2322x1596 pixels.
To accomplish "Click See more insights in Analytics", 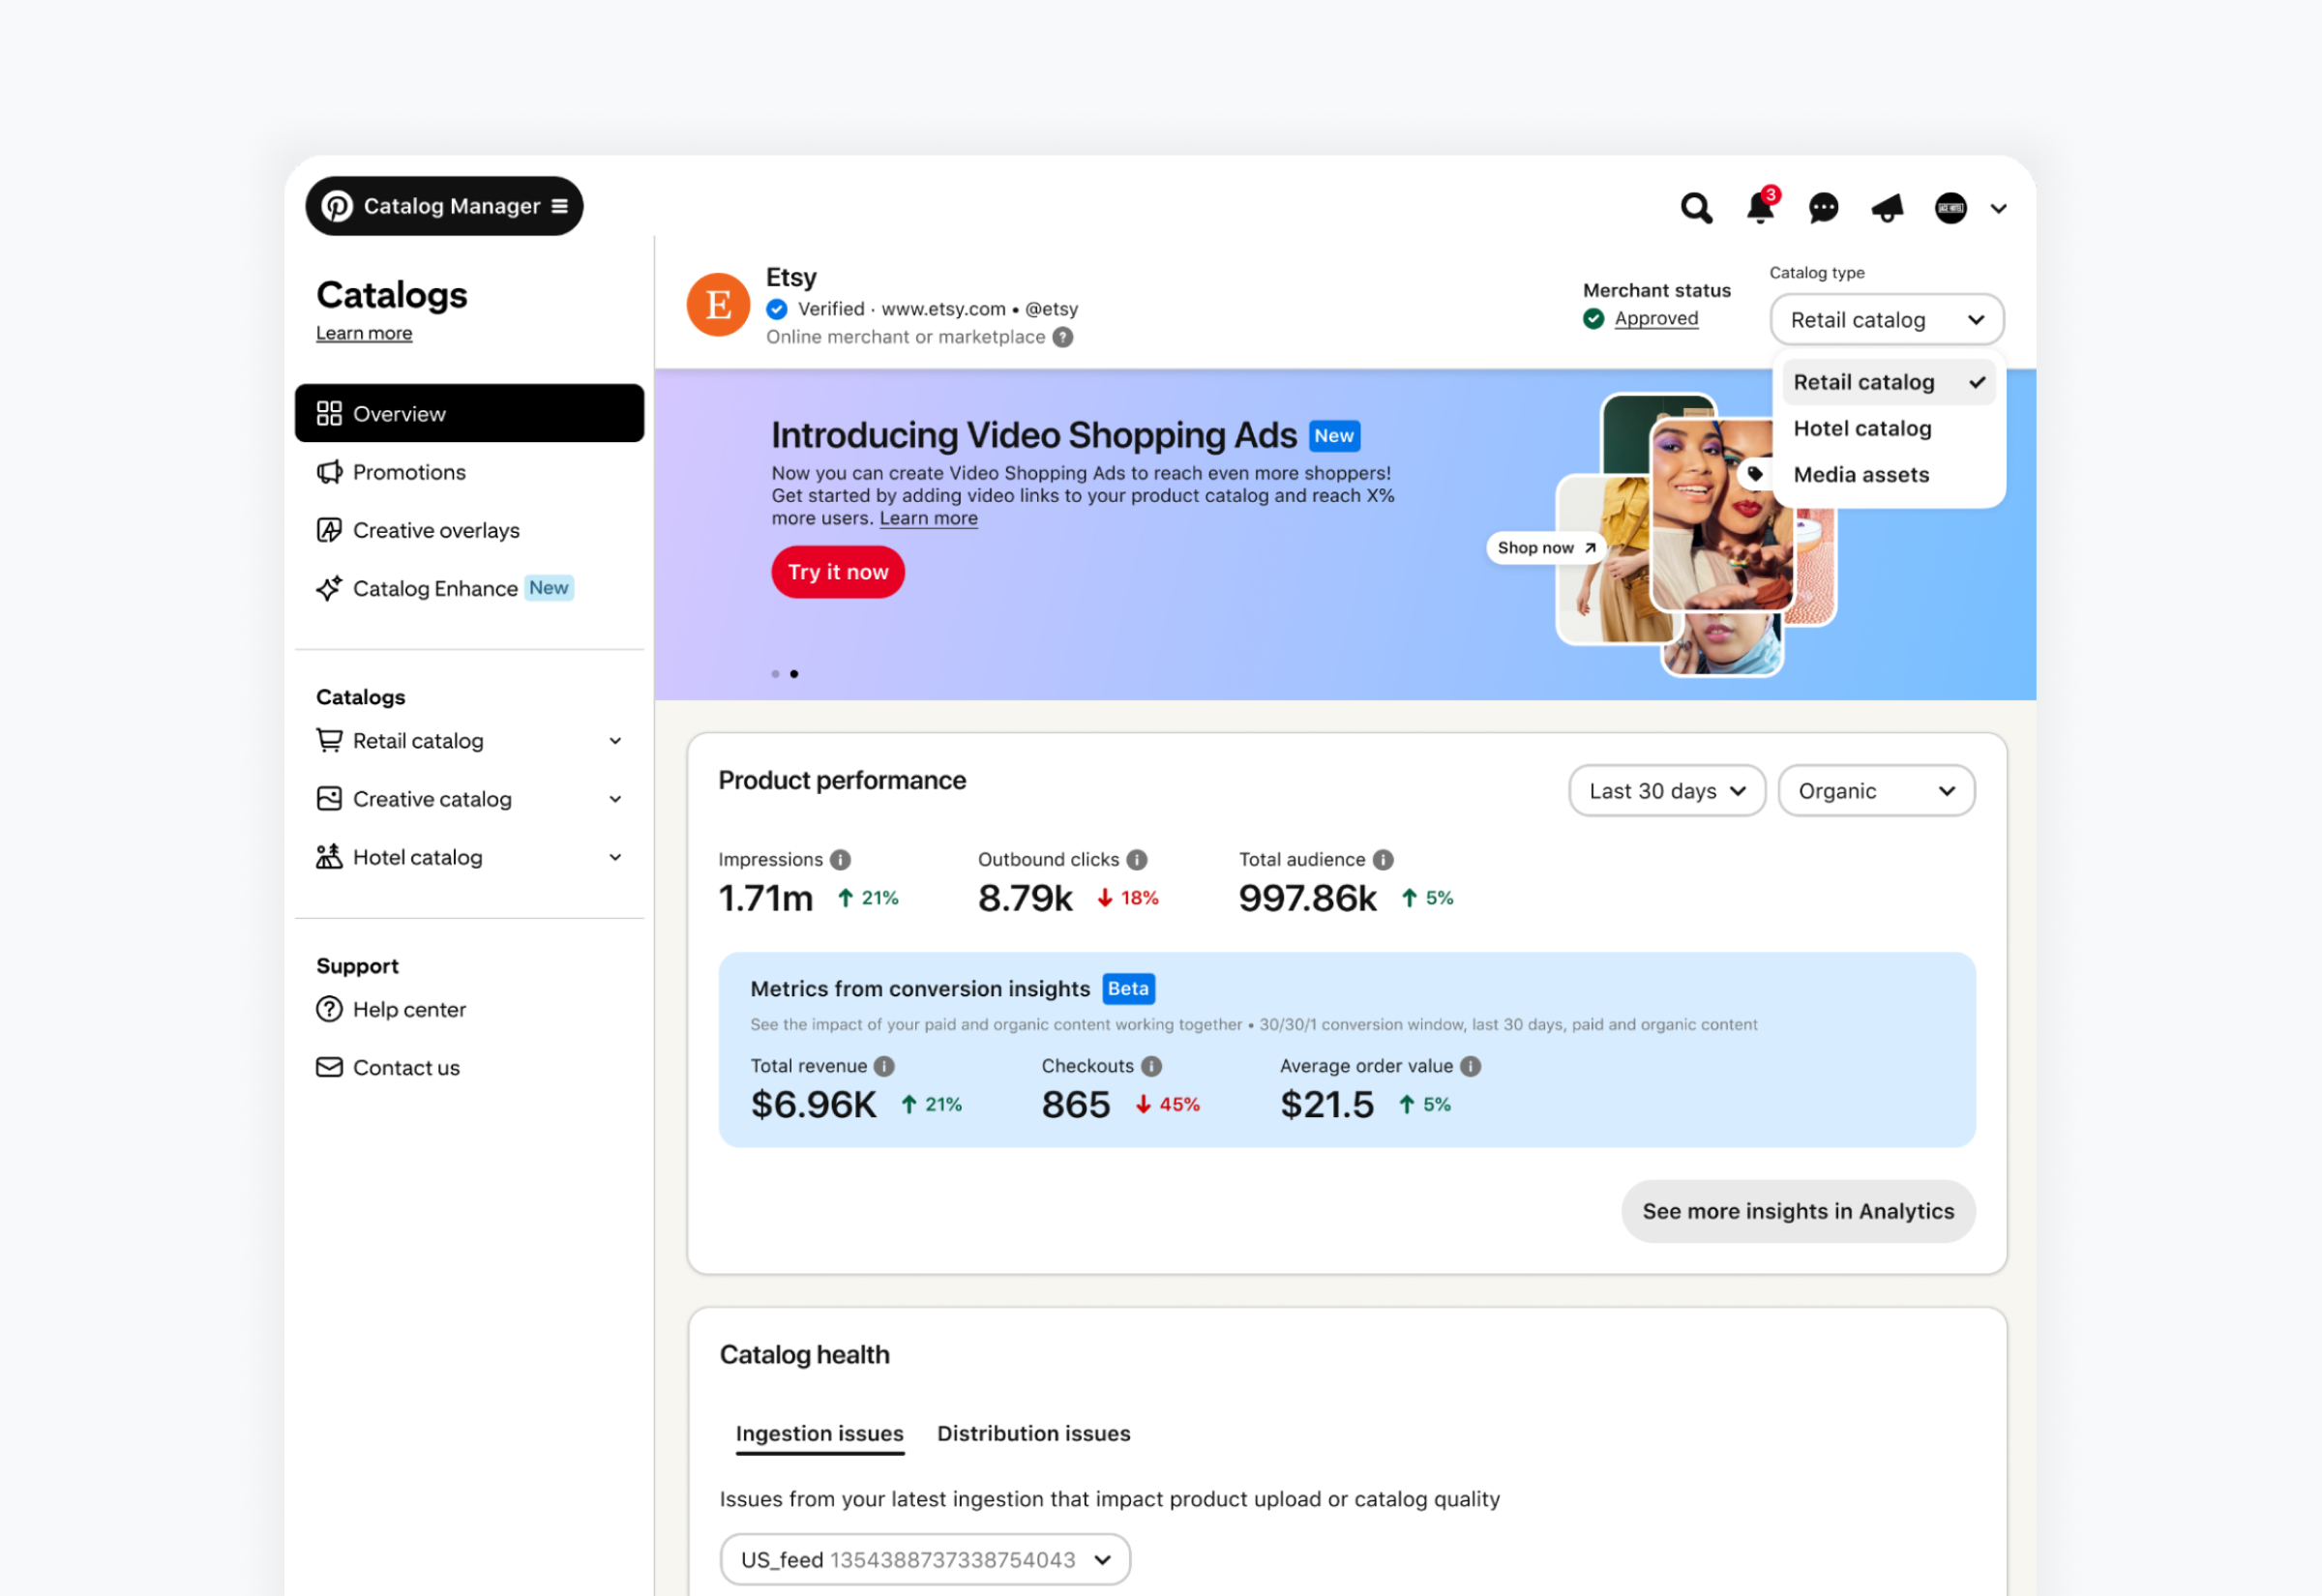I will point(1797,1212).
